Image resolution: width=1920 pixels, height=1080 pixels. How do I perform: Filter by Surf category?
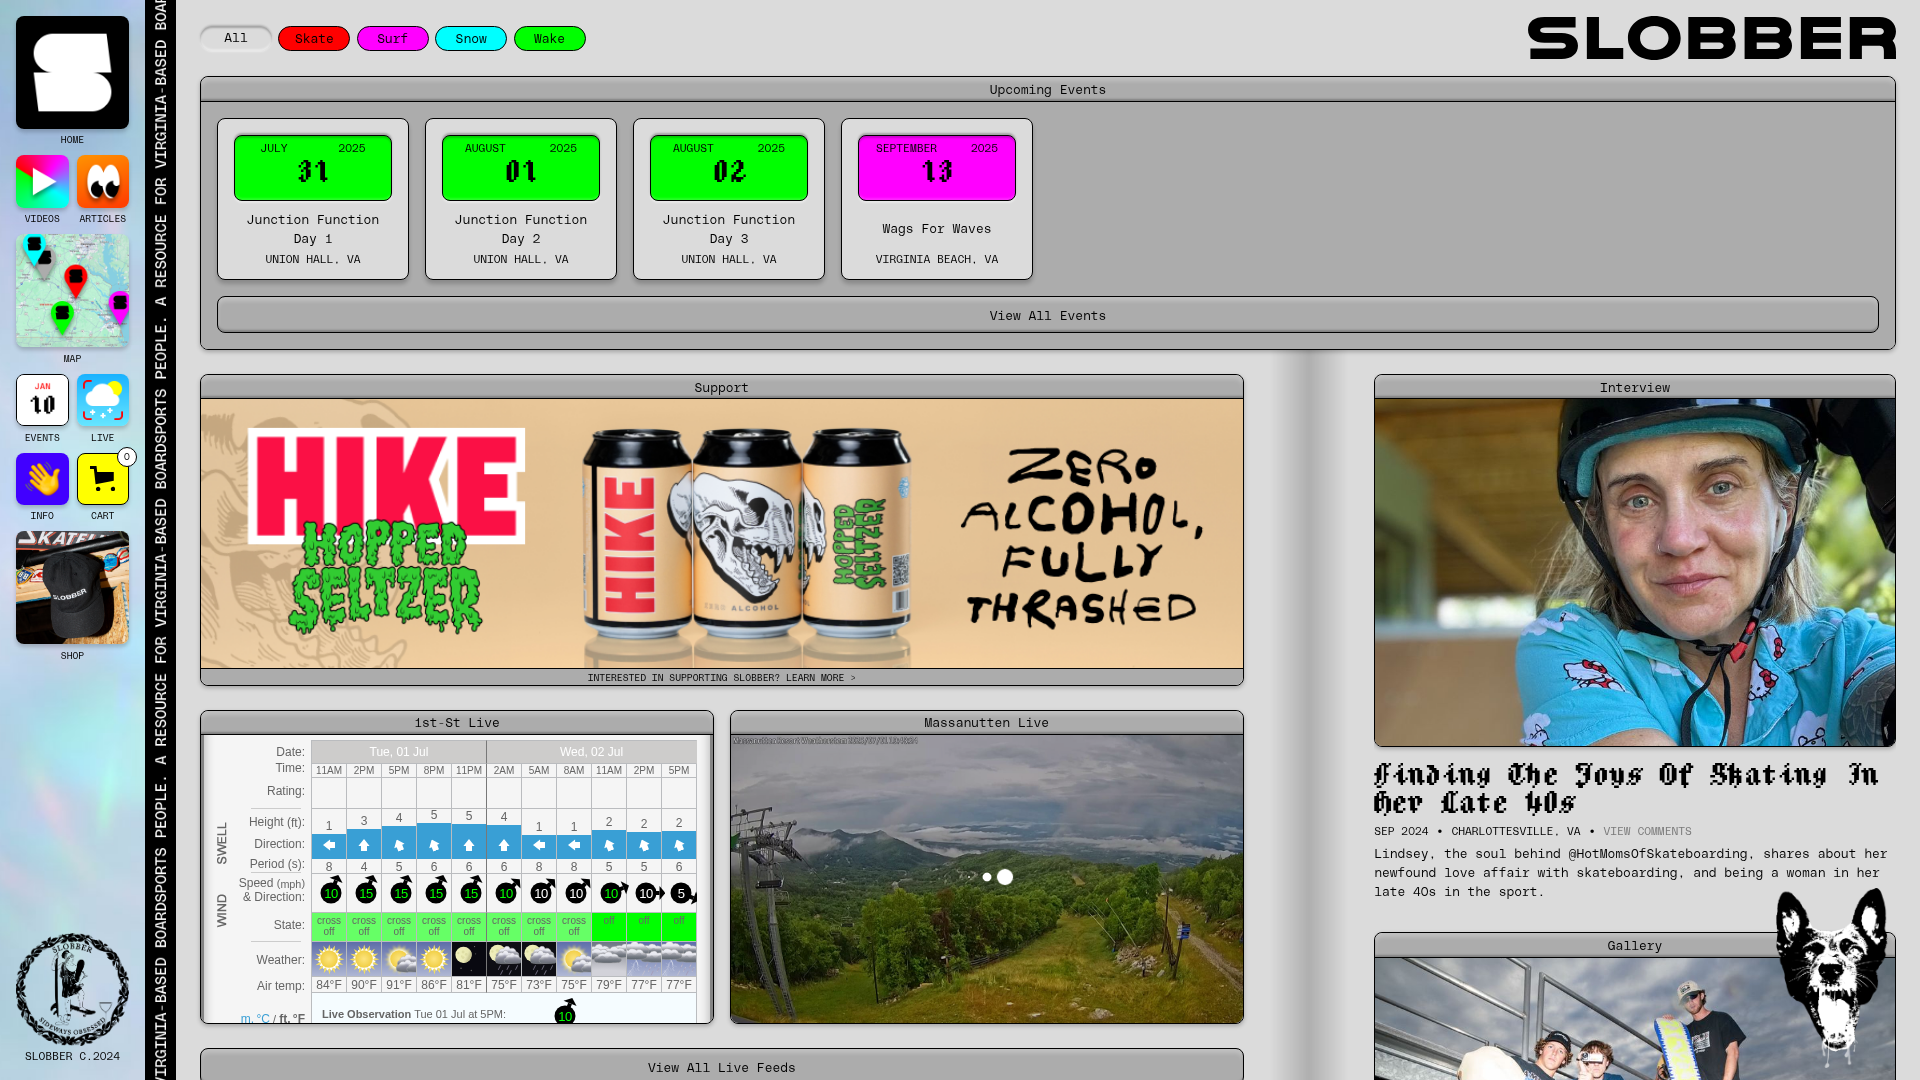(393, 38)
